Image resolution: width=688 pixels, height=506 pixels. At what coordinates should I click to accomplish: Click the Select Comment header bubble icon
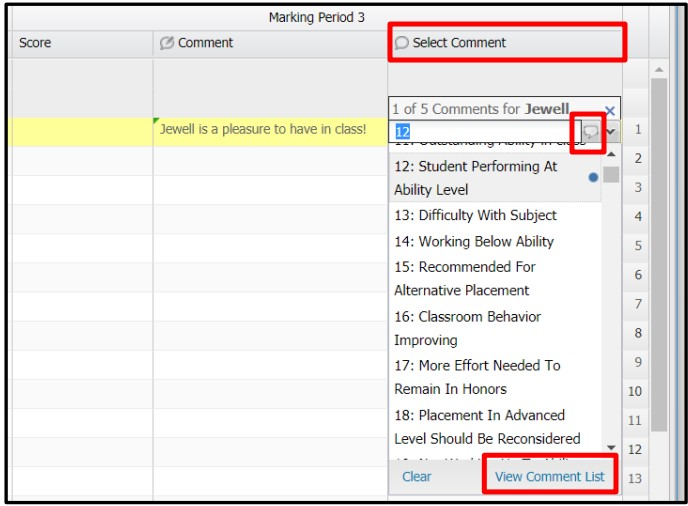401,43
